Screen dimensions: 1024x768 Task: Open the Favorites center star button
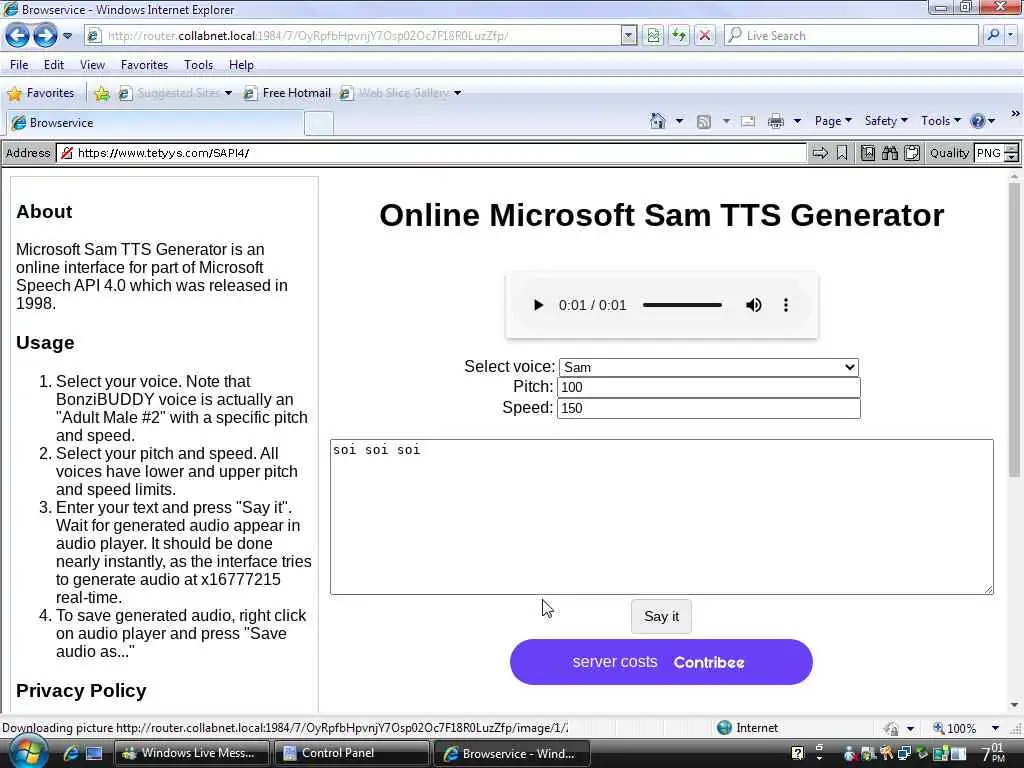click(x=41, y=93)
